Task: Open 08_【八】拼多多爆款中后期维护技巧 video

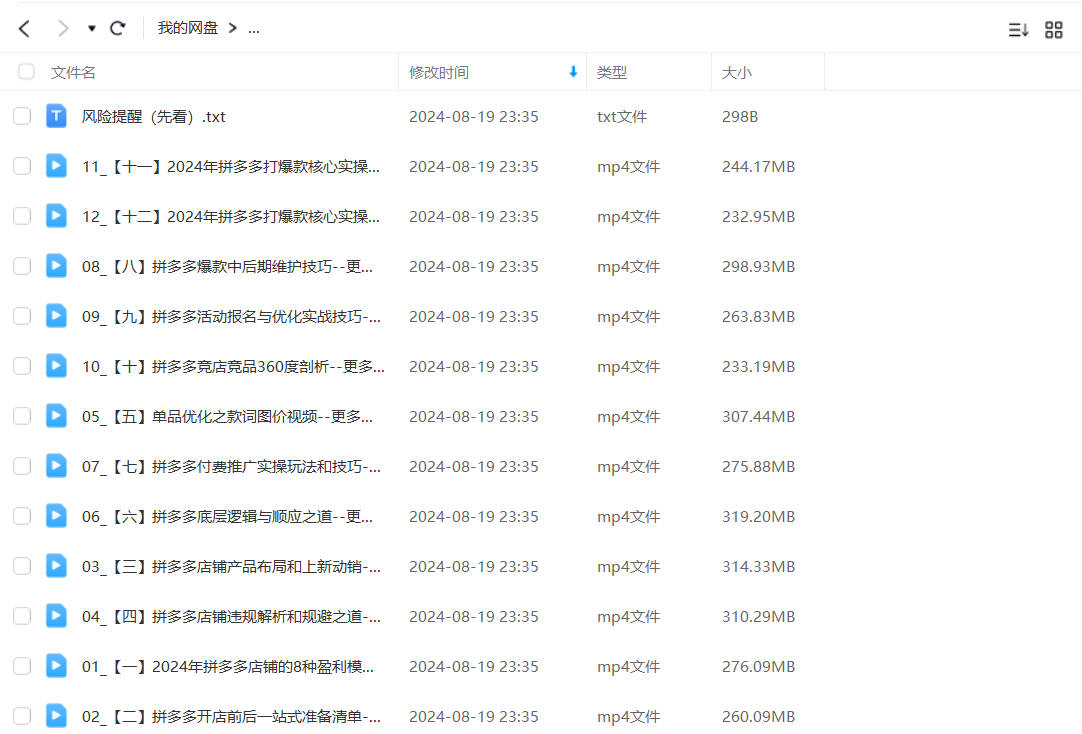Action: pyautogui.click(x=227, y=266)
